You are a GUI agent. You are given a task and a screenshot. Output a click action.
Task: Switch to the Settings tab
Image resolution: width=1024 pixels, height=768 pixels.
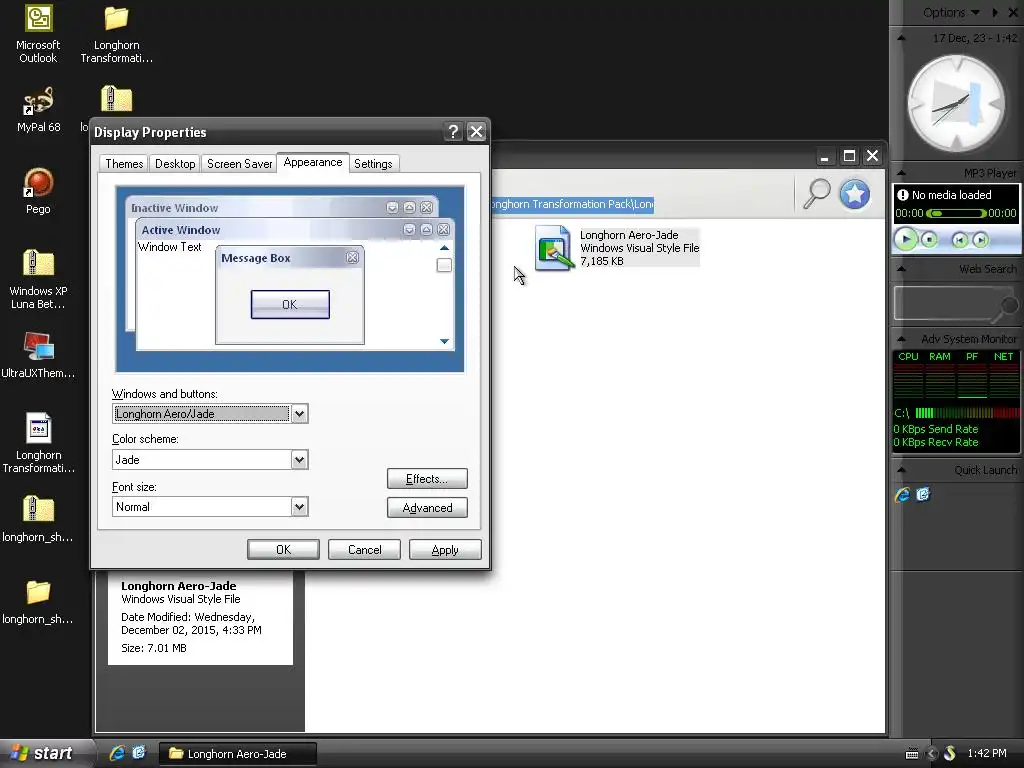click(373, 163)
